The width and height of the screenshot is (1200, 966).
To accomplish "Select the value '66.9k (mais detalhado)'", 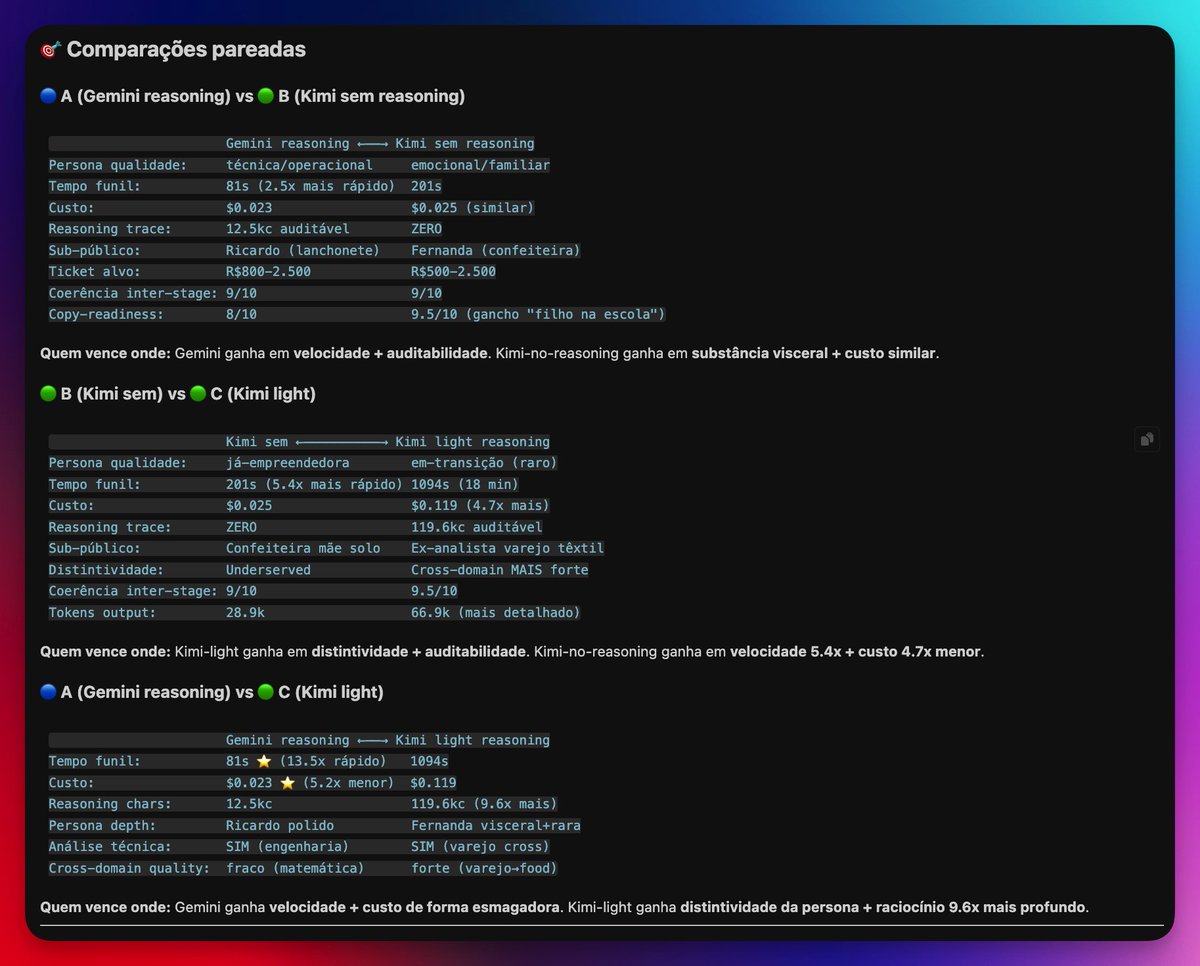I will pos(495,612).
